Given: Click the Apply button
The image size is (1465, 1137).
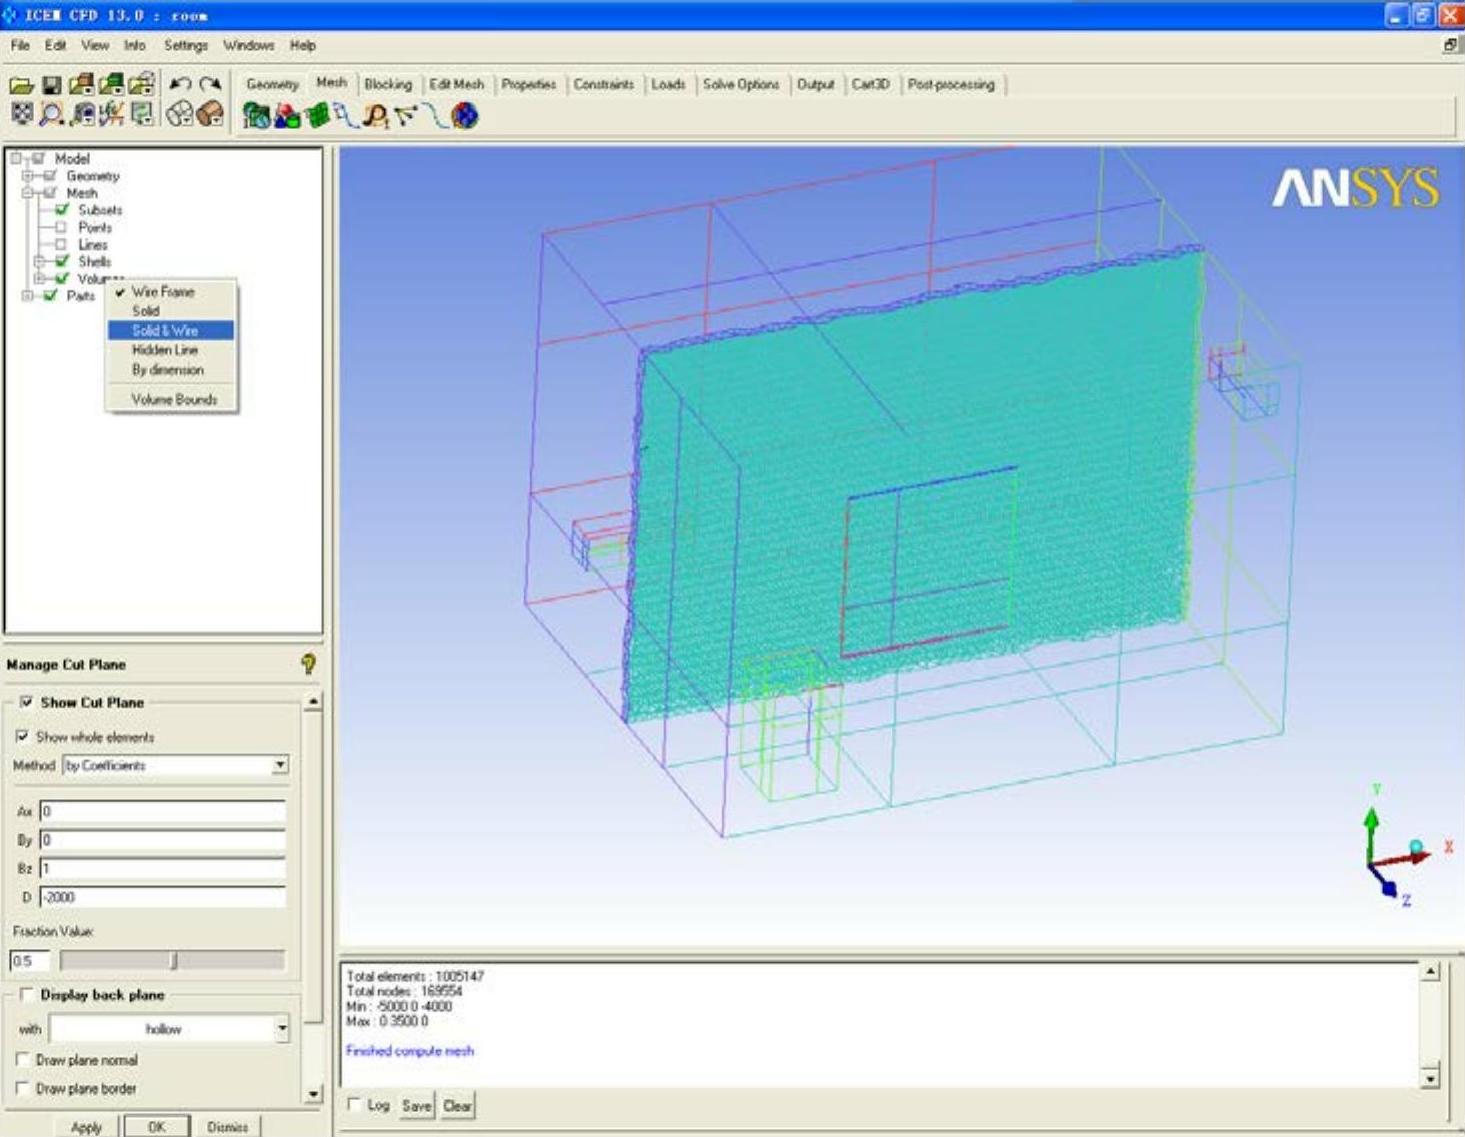Looking at the screenshot, I should coord(86,1127).
